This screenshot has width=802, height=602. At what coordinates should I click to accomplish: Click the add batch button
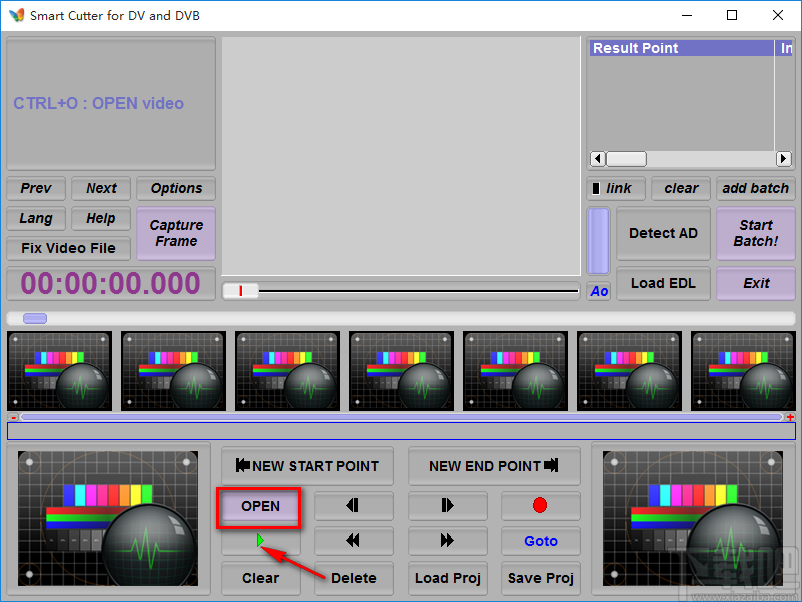(x=755, y=188)
